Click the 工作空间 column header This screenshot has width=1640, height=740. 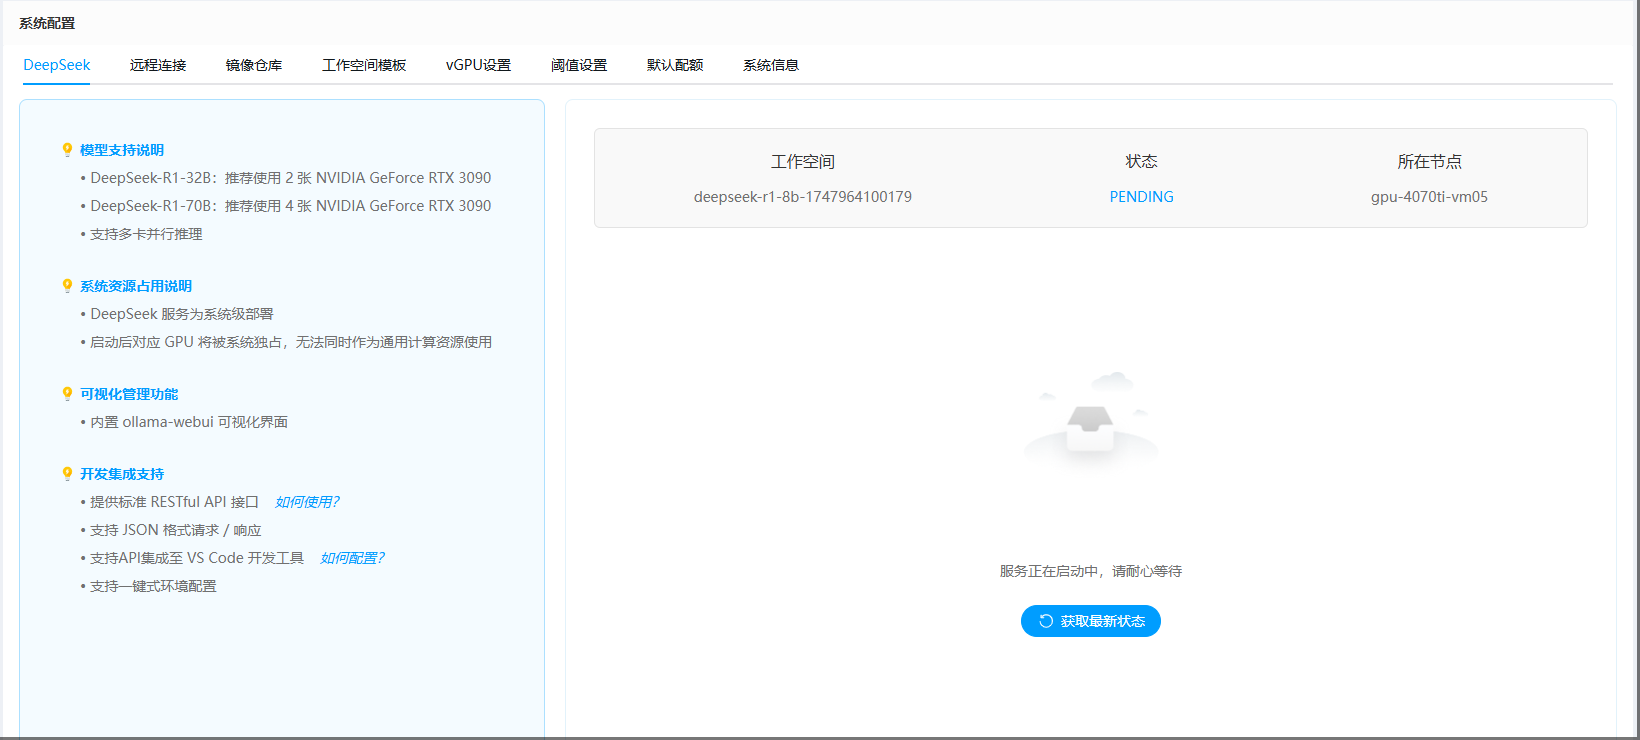[803, 162]
